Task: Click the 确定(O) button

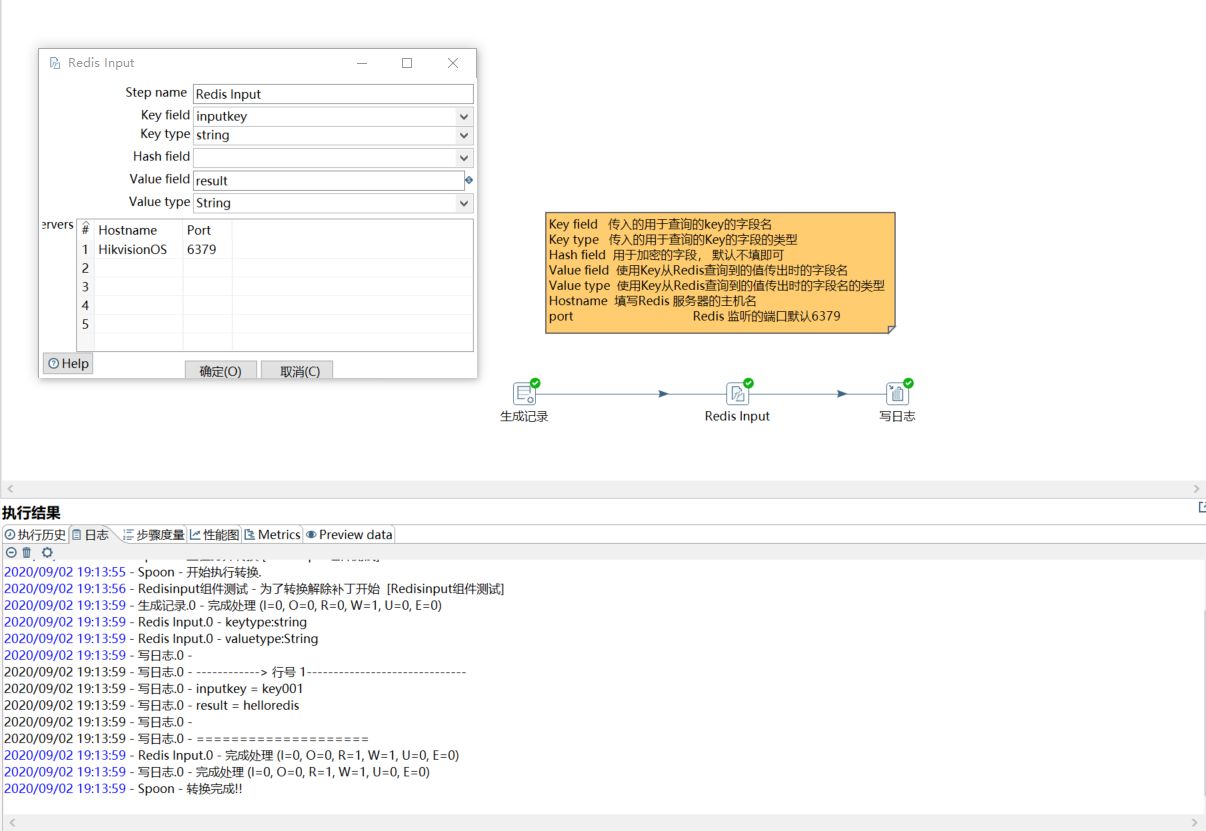Action: 221,370
